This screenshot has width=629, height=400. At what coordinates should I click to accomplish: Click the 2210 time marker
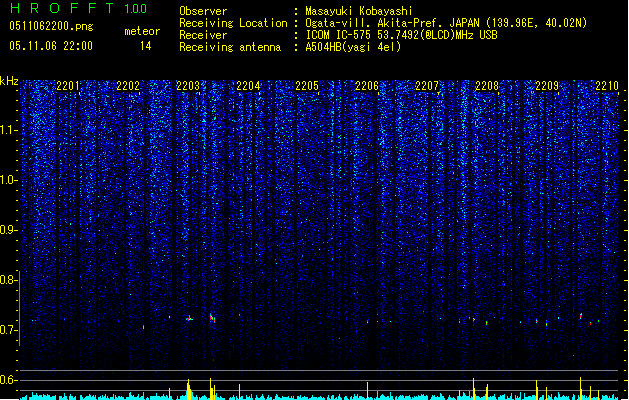pos(607,86)
